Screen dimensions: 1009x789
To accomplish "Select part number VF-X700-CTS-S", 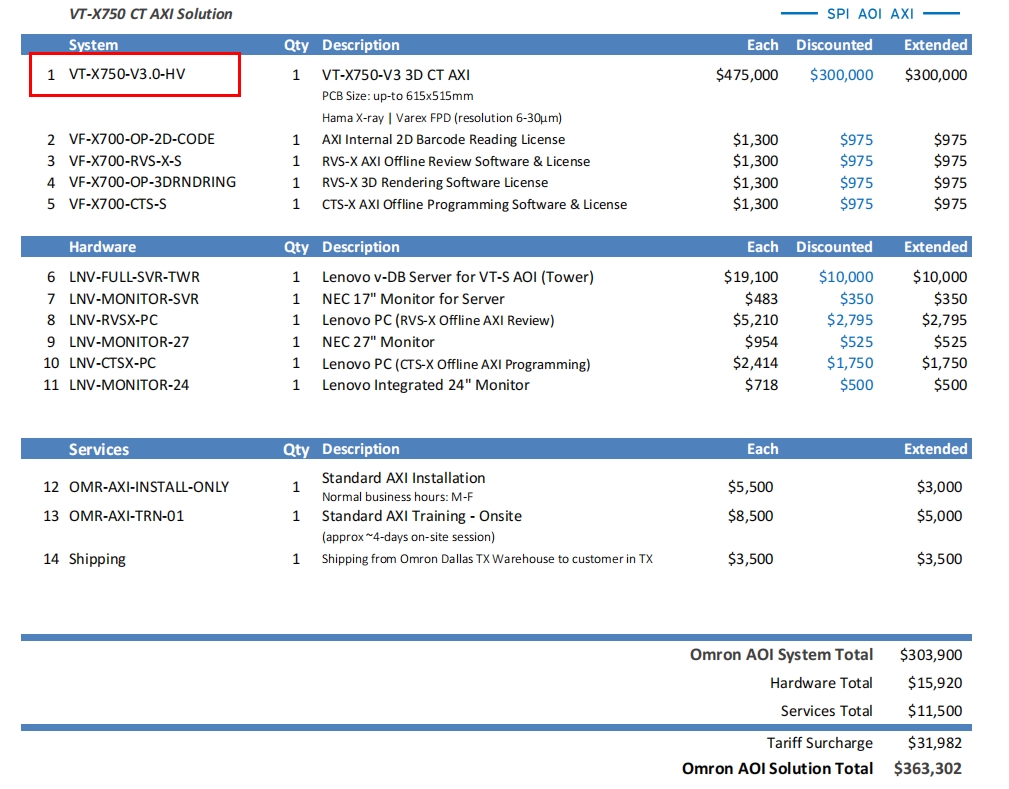I will (117, 204).
